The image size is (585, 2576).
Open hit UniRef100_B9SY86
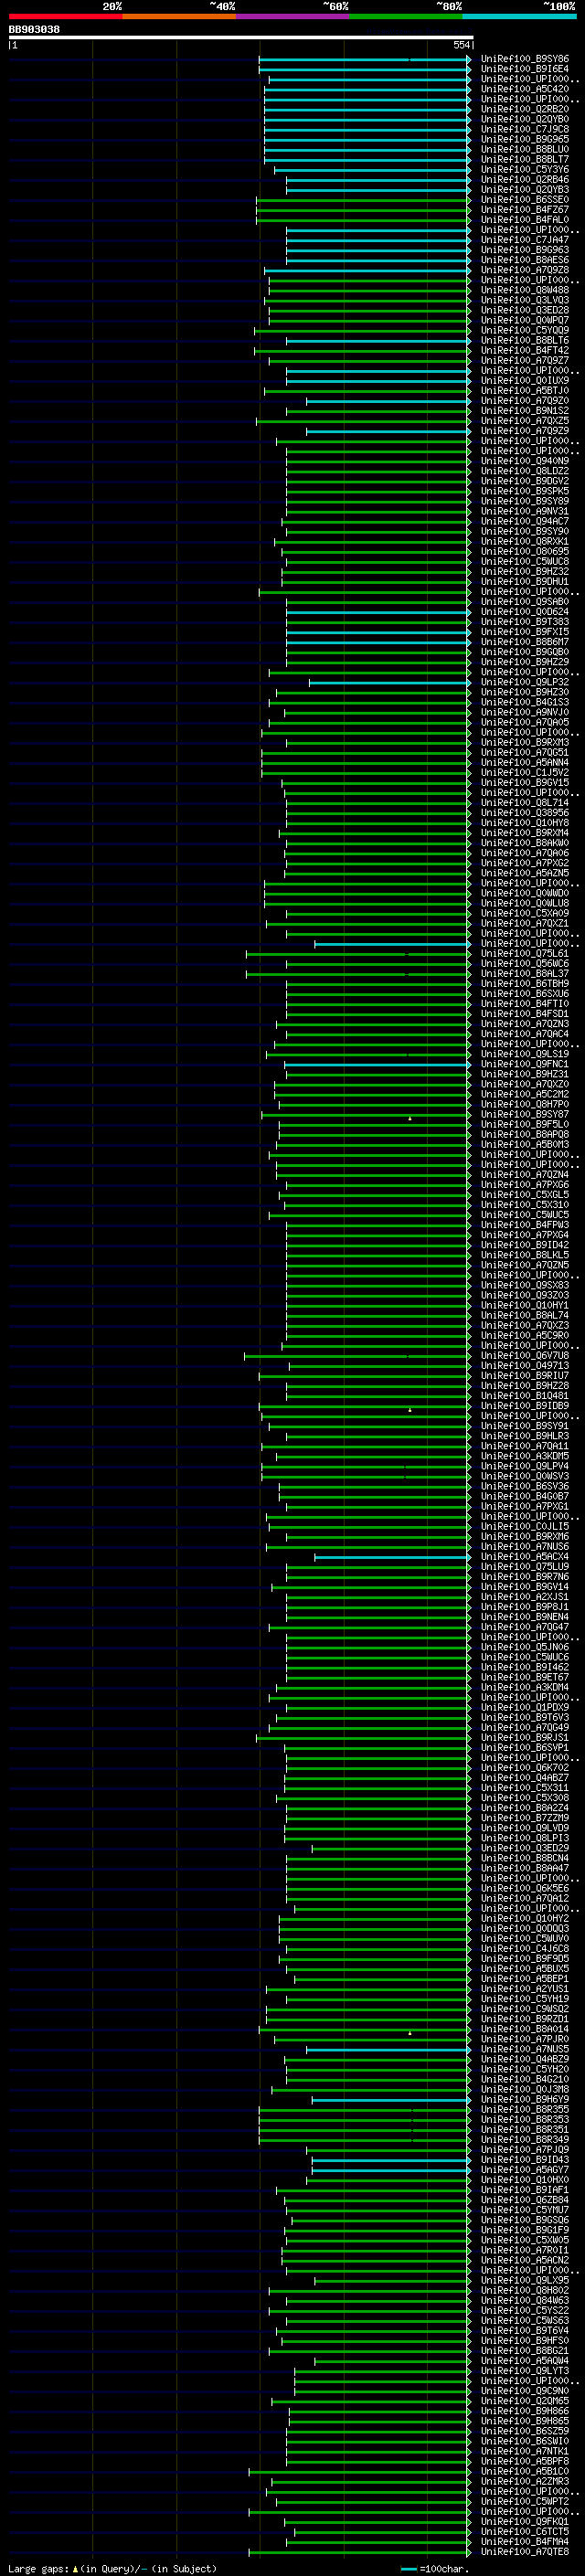pos(525,59)
